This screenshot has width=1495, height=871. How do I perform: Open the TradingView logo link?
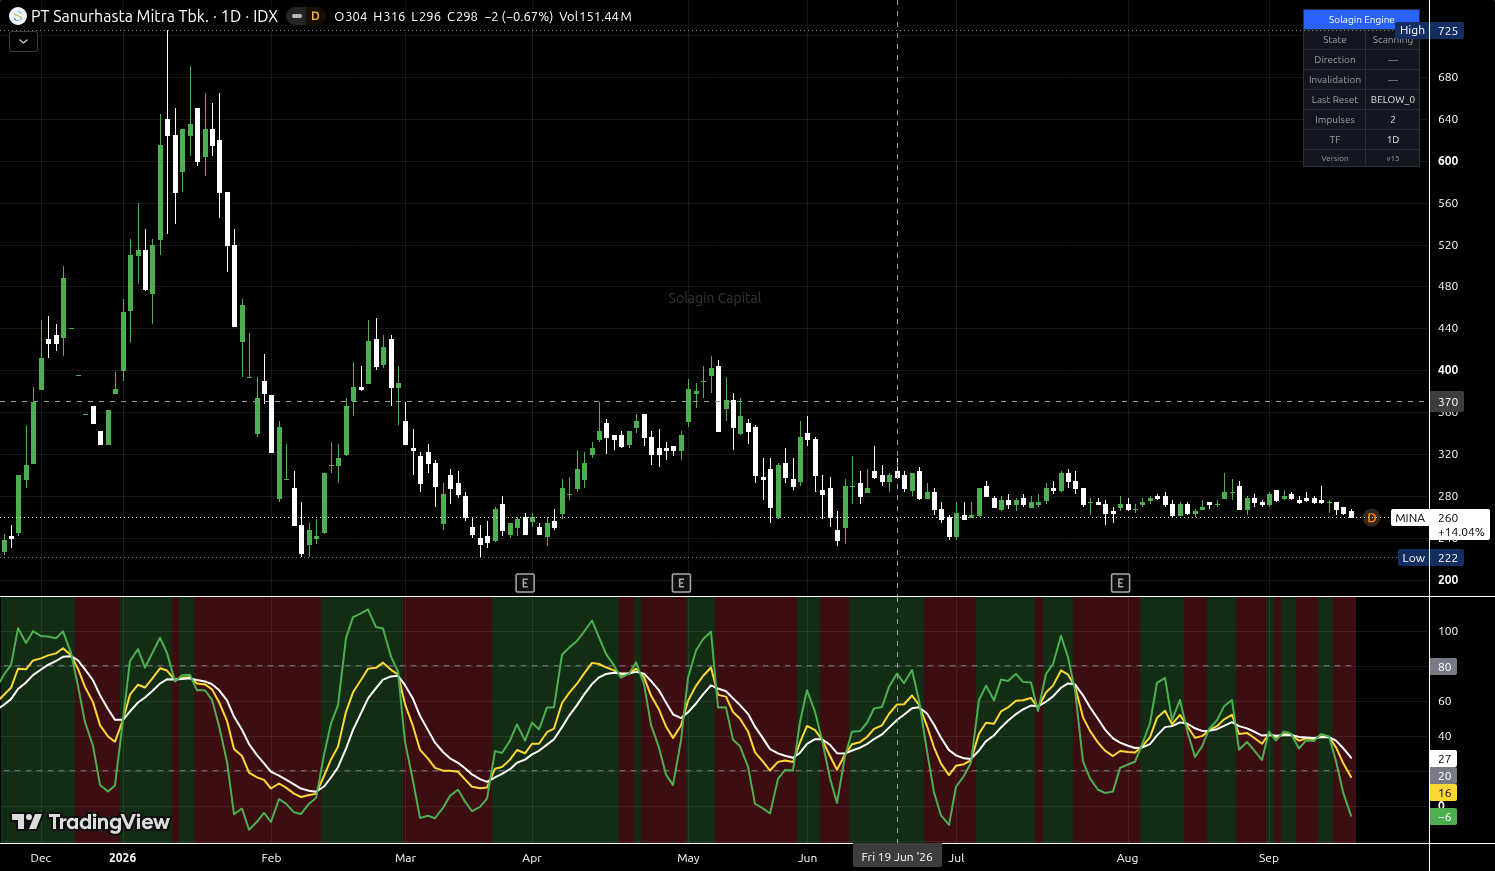point(91,822)
